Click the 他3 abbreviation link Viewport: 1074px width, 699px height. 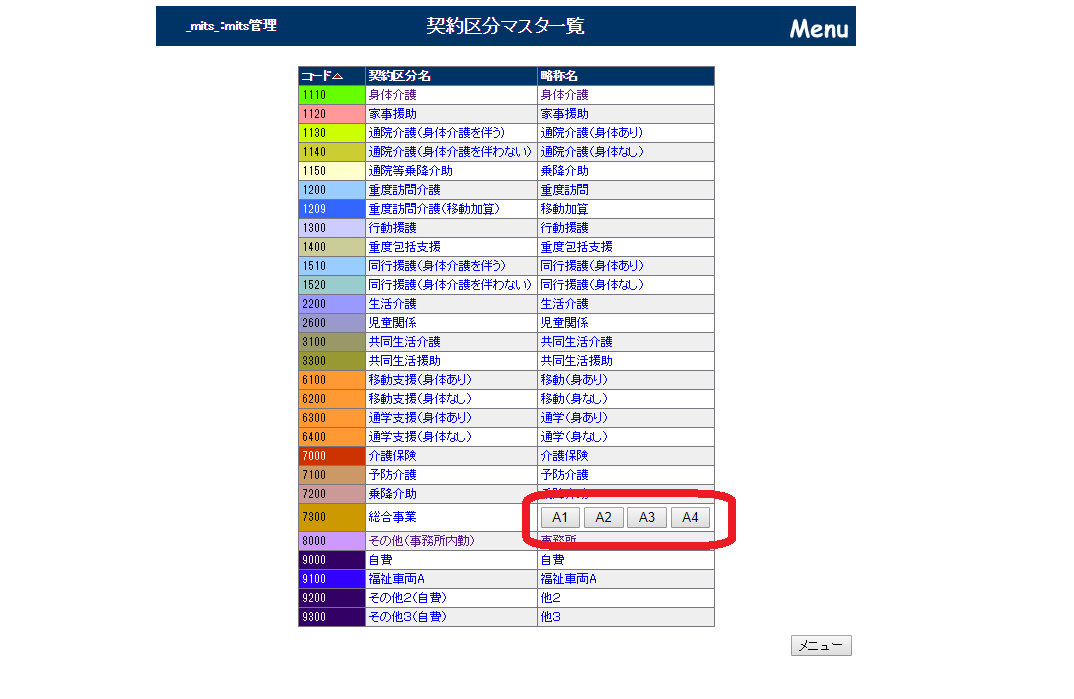[551, 617]
